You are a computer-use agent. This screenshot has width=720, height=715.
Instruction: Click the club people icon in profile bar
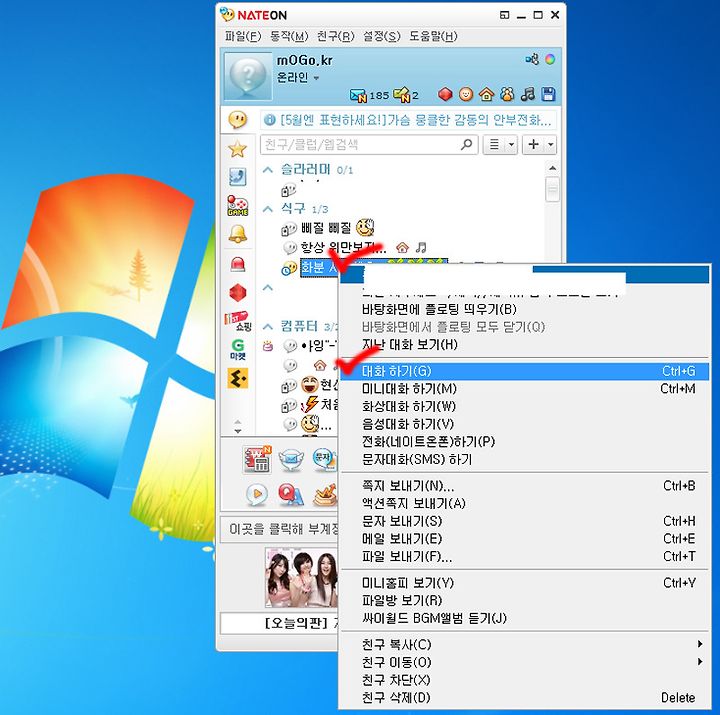507,95
